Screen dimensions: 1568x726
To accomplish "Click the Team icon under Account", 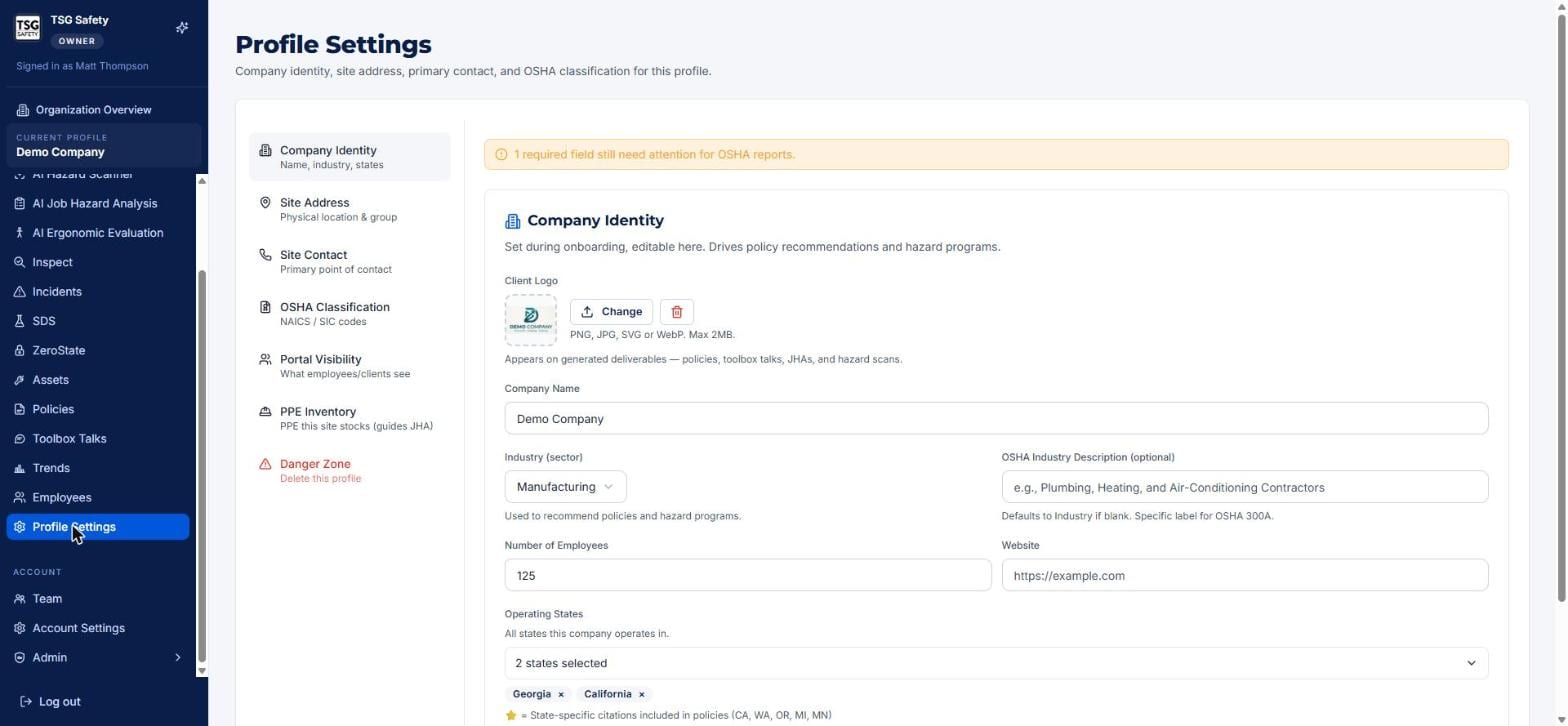I will coord(20,599).
